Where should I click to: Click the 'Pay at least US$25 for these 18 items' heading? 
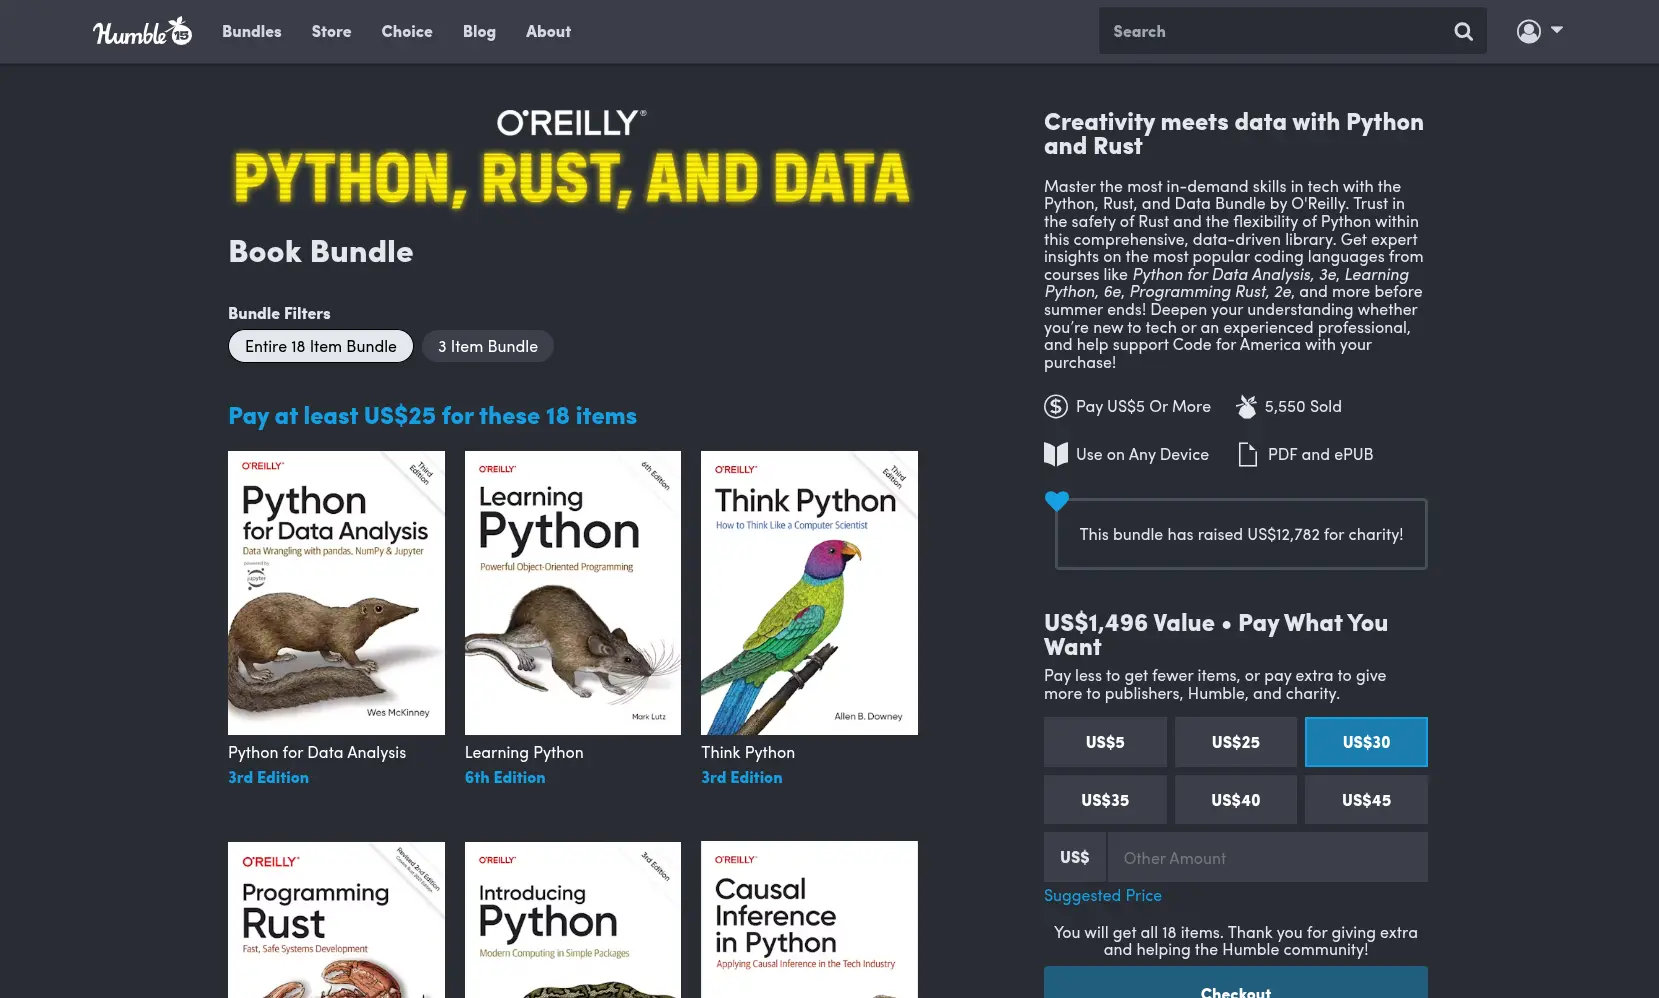432,416
